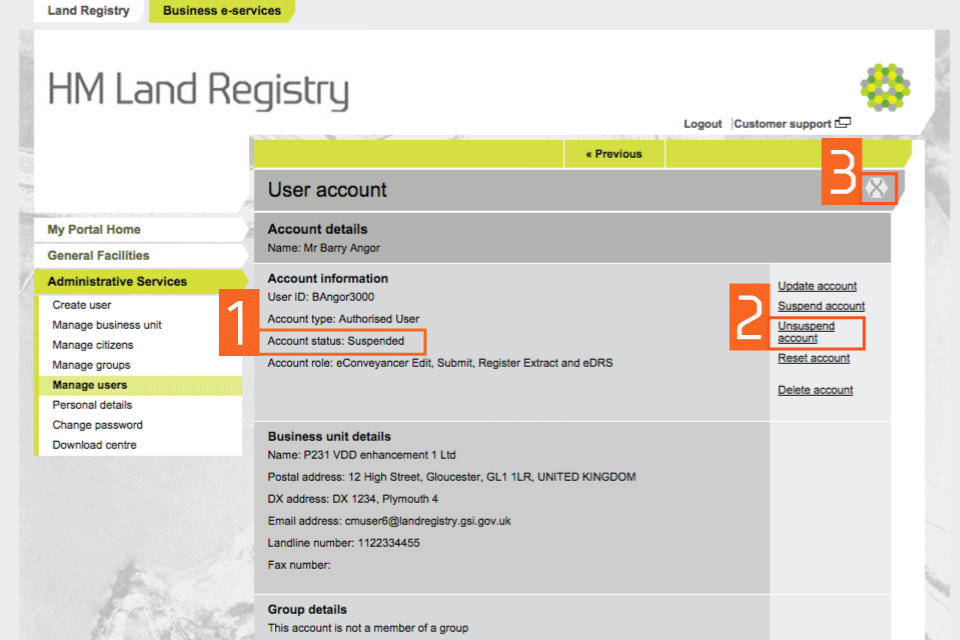Go to Change password page

(97, 425)
